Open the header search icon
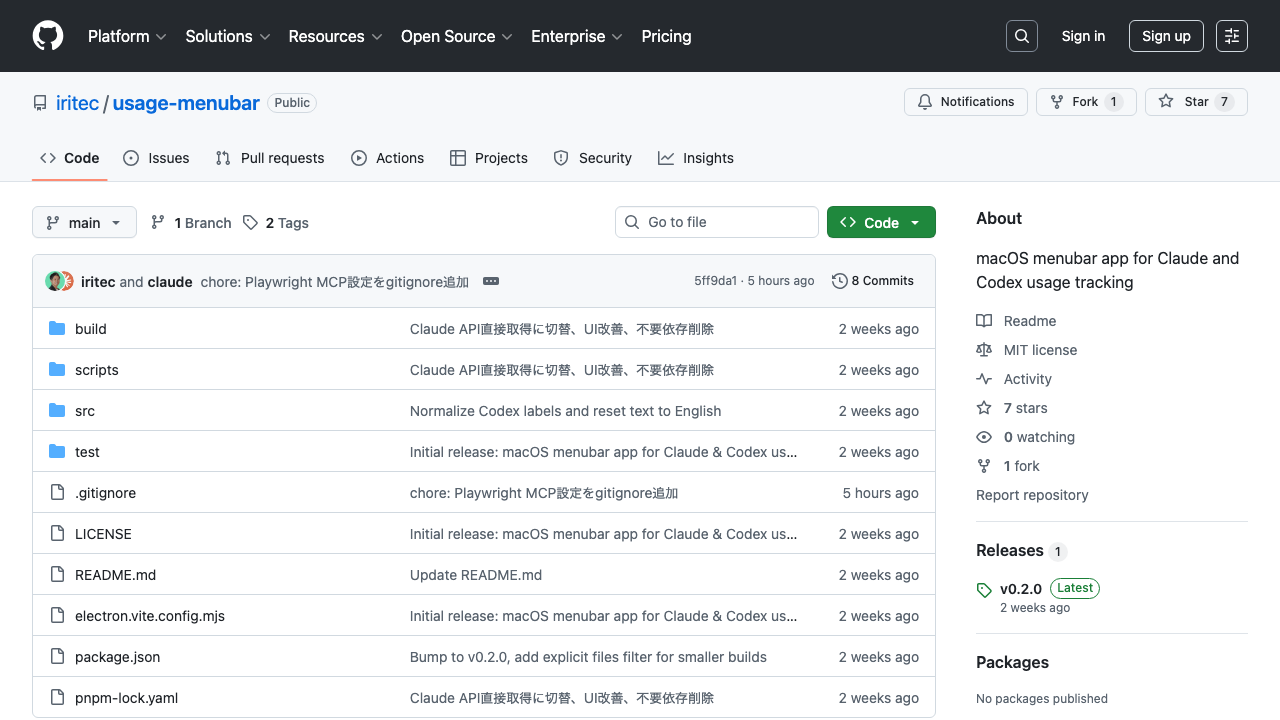1280x720 pixels. 1021,35
